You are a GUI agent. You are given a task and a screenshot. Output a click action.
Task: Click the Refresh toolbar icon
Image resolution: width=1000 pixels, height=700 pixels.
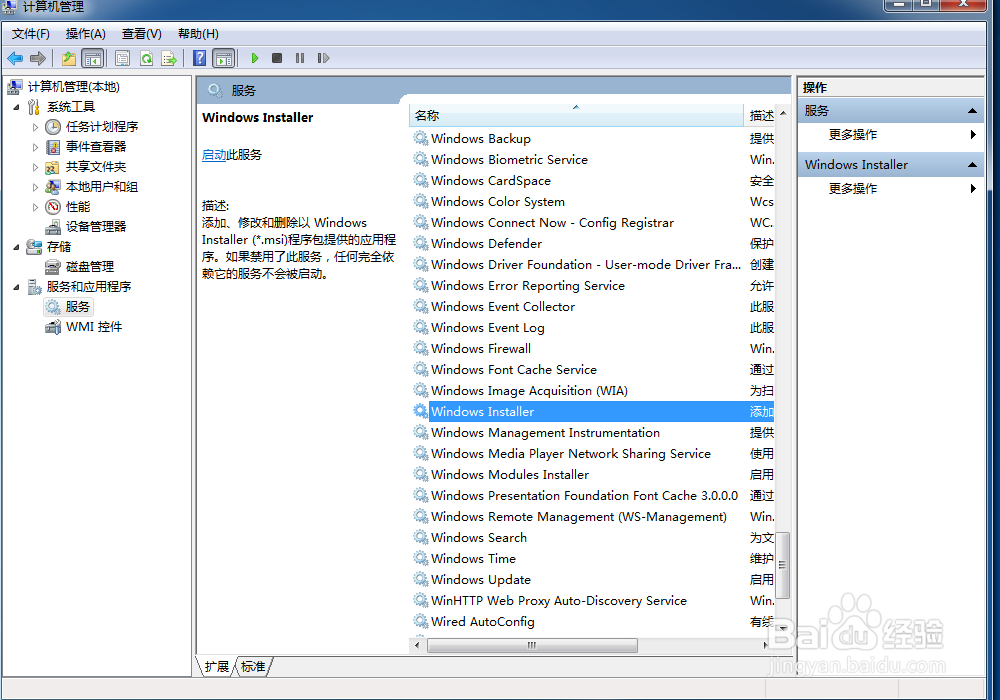point(147,59)
